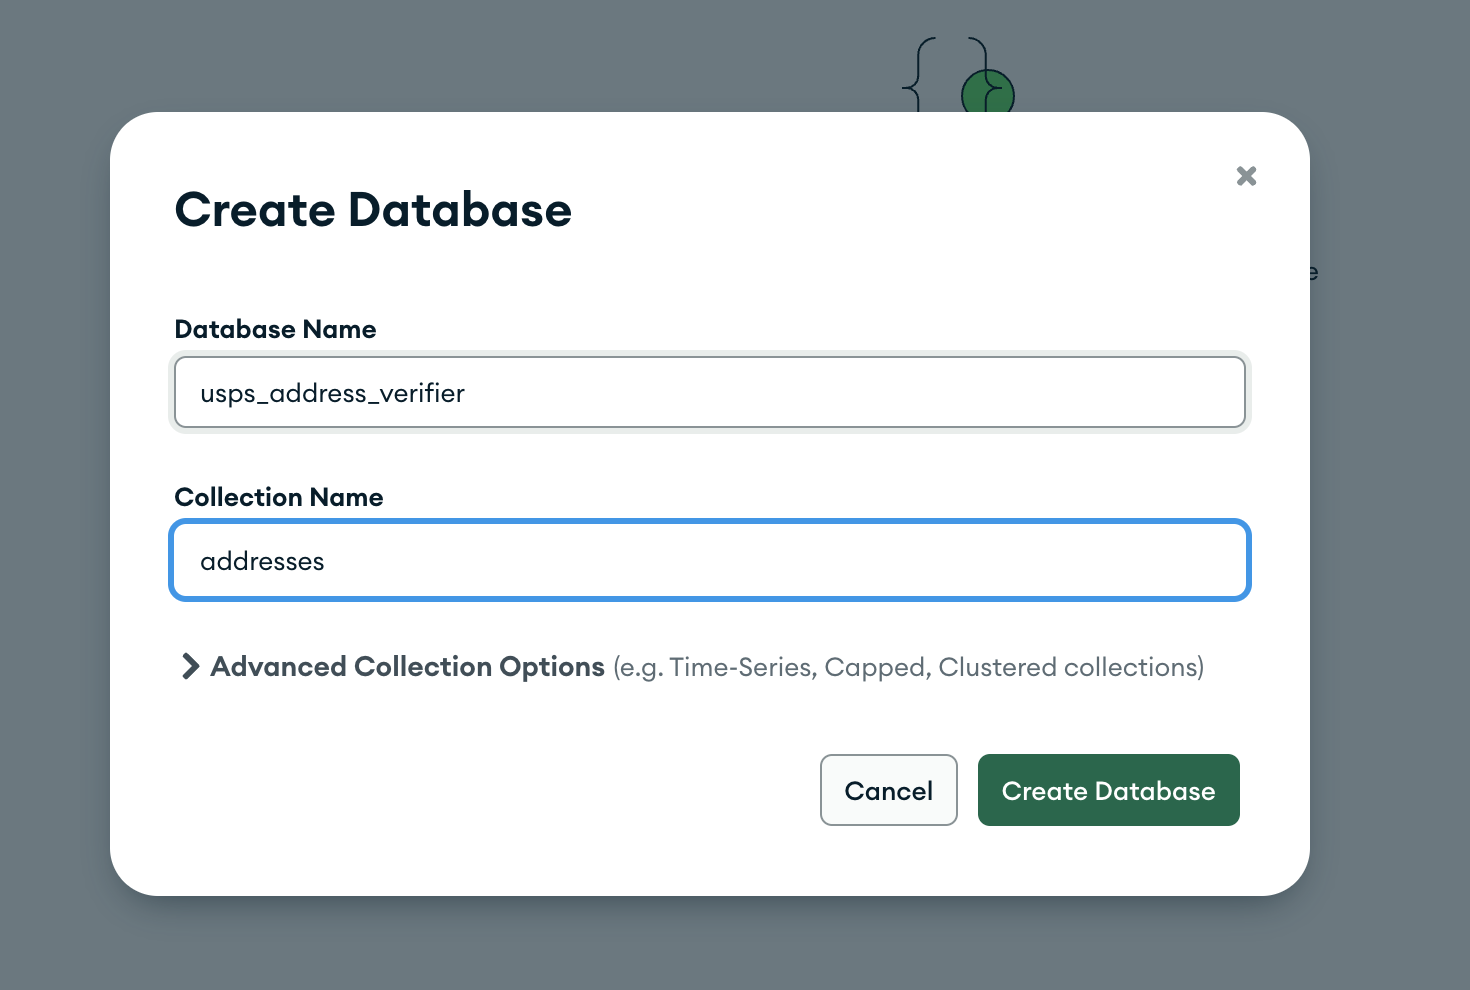Open Advanced Collection Options label text
Viewport: 1470px width, 990px height.
point(407,666)
